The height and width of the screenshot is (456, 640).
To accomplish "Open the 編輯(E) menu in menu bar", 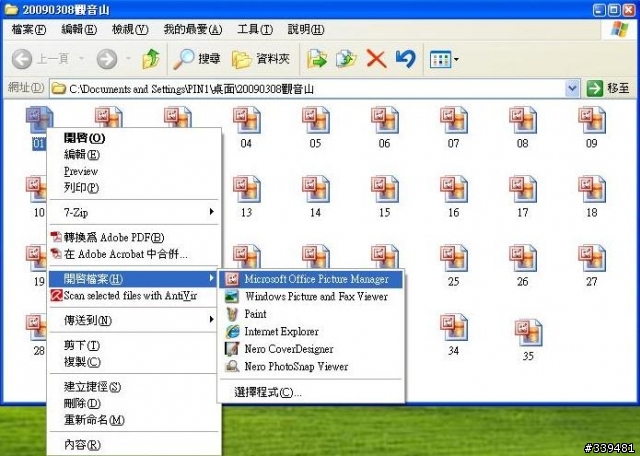I will [79, 29].
